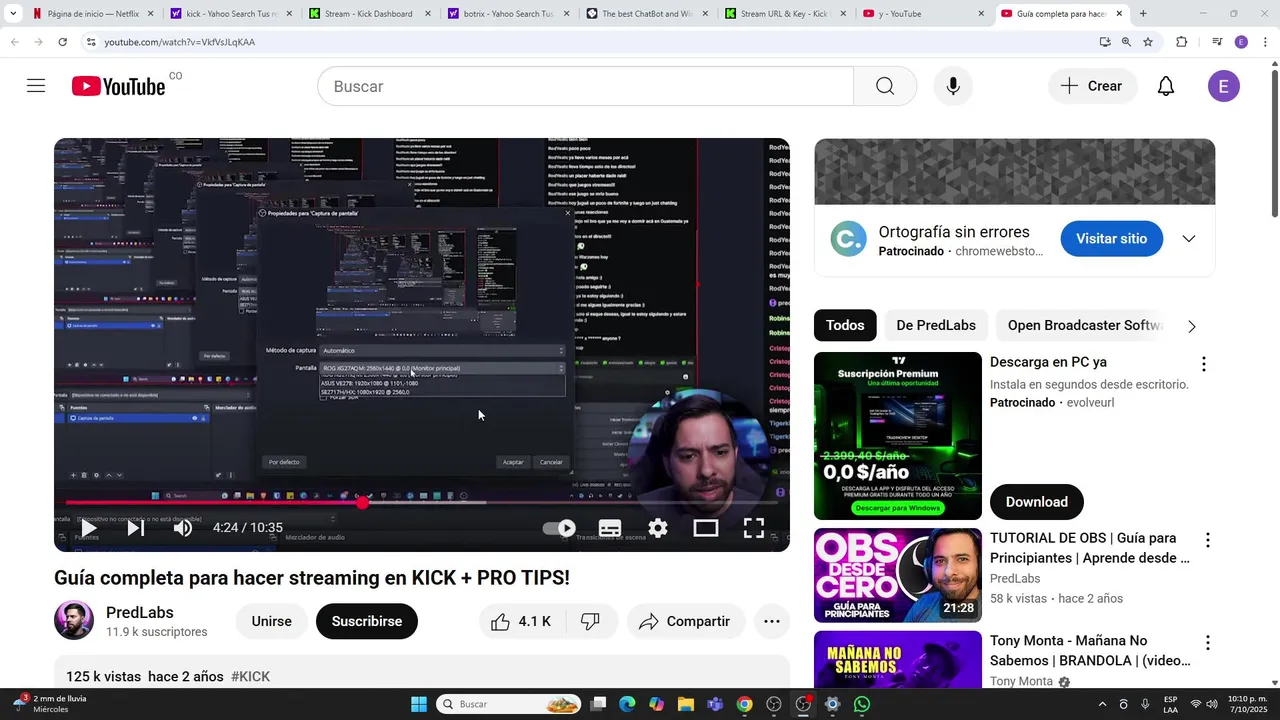
Task: Reload the page
Action: [62, 42]
